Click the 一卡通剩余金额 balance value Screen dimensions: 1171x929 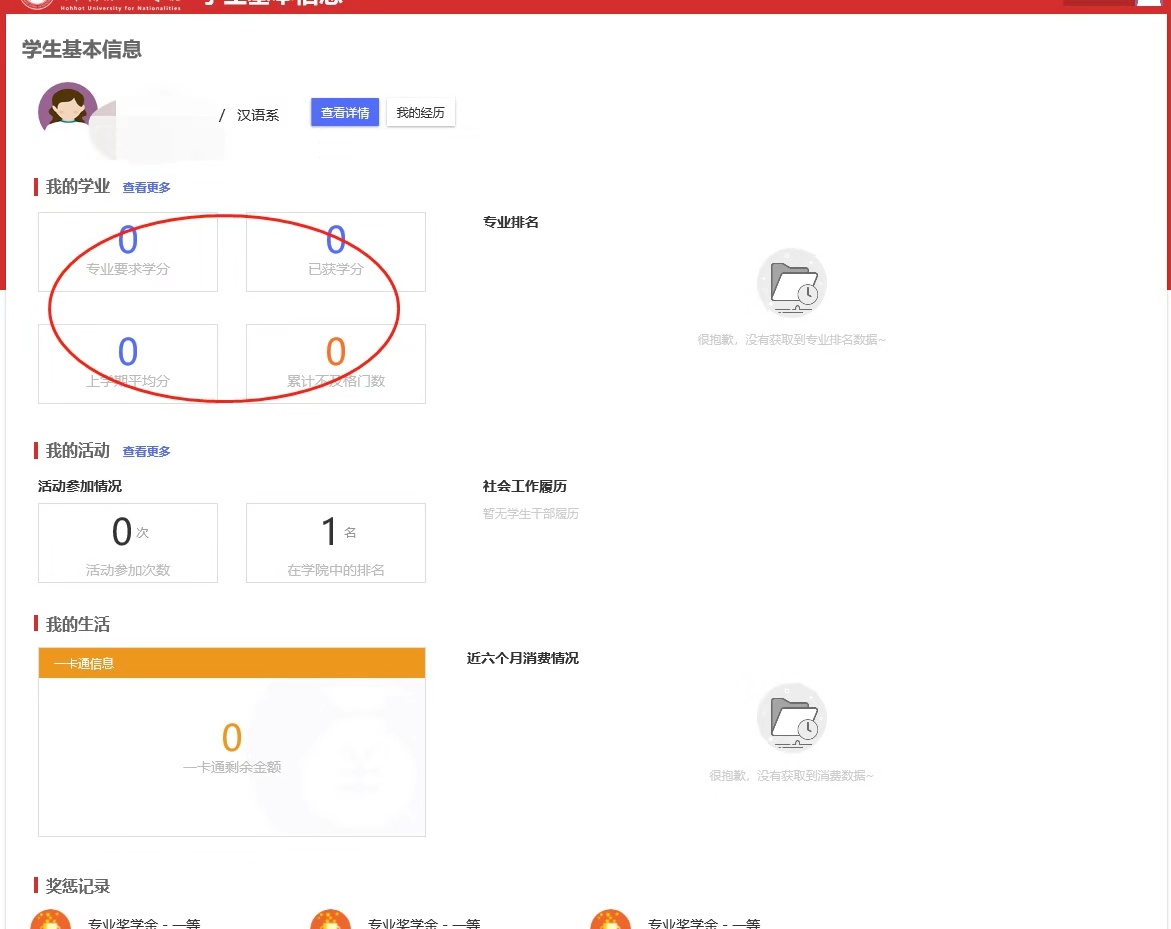(x=232, y=739)
